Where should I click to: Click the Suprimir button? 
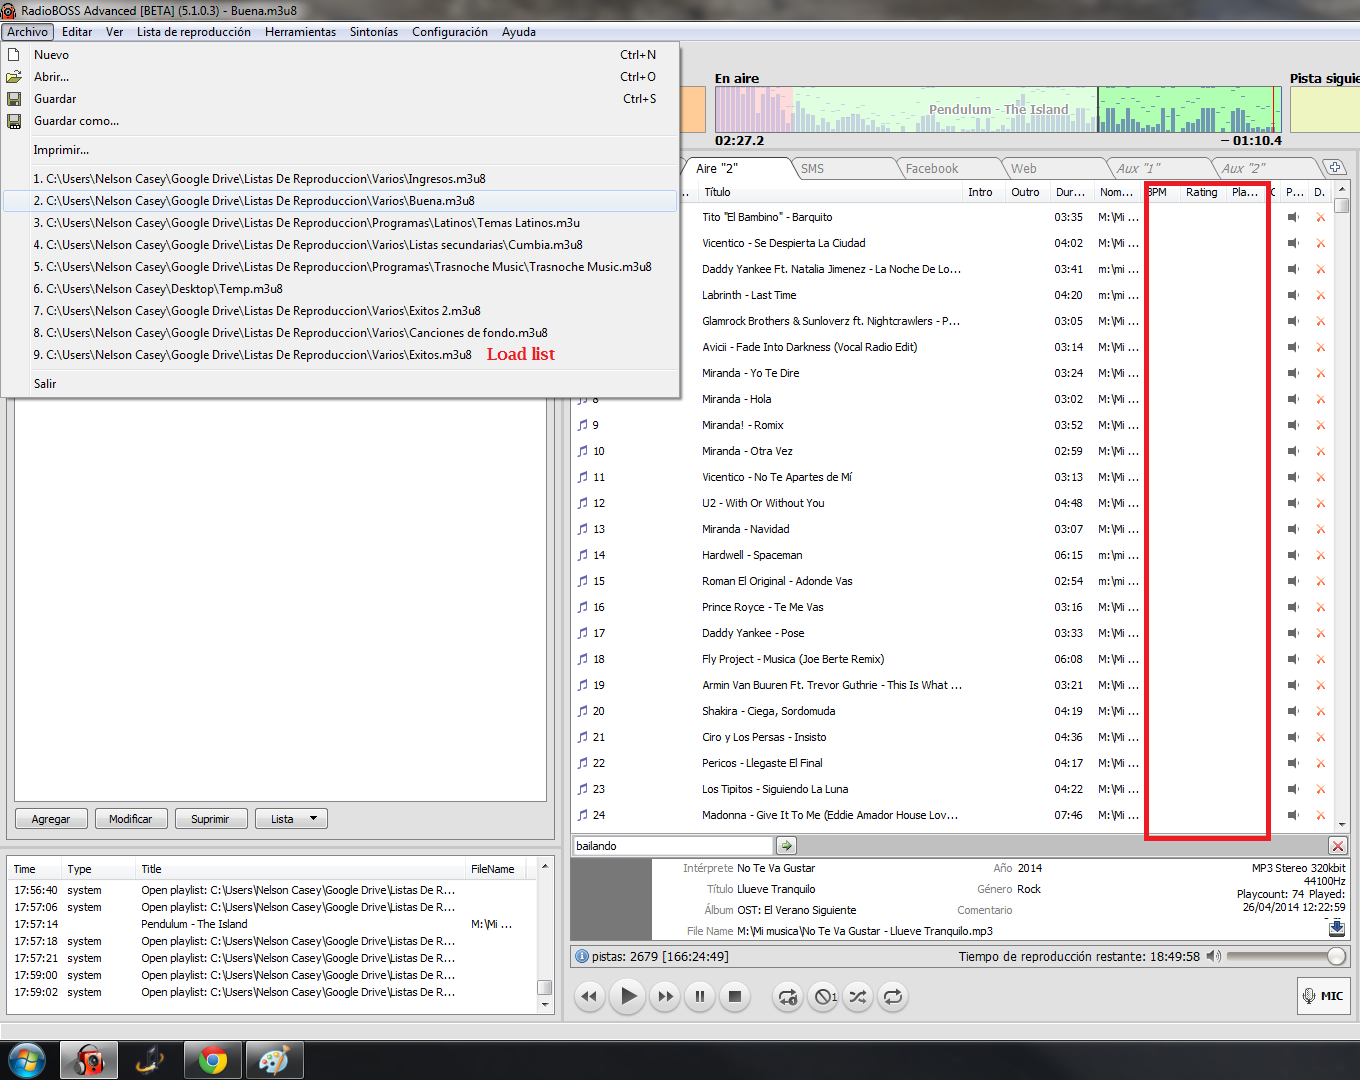point(210,819)
